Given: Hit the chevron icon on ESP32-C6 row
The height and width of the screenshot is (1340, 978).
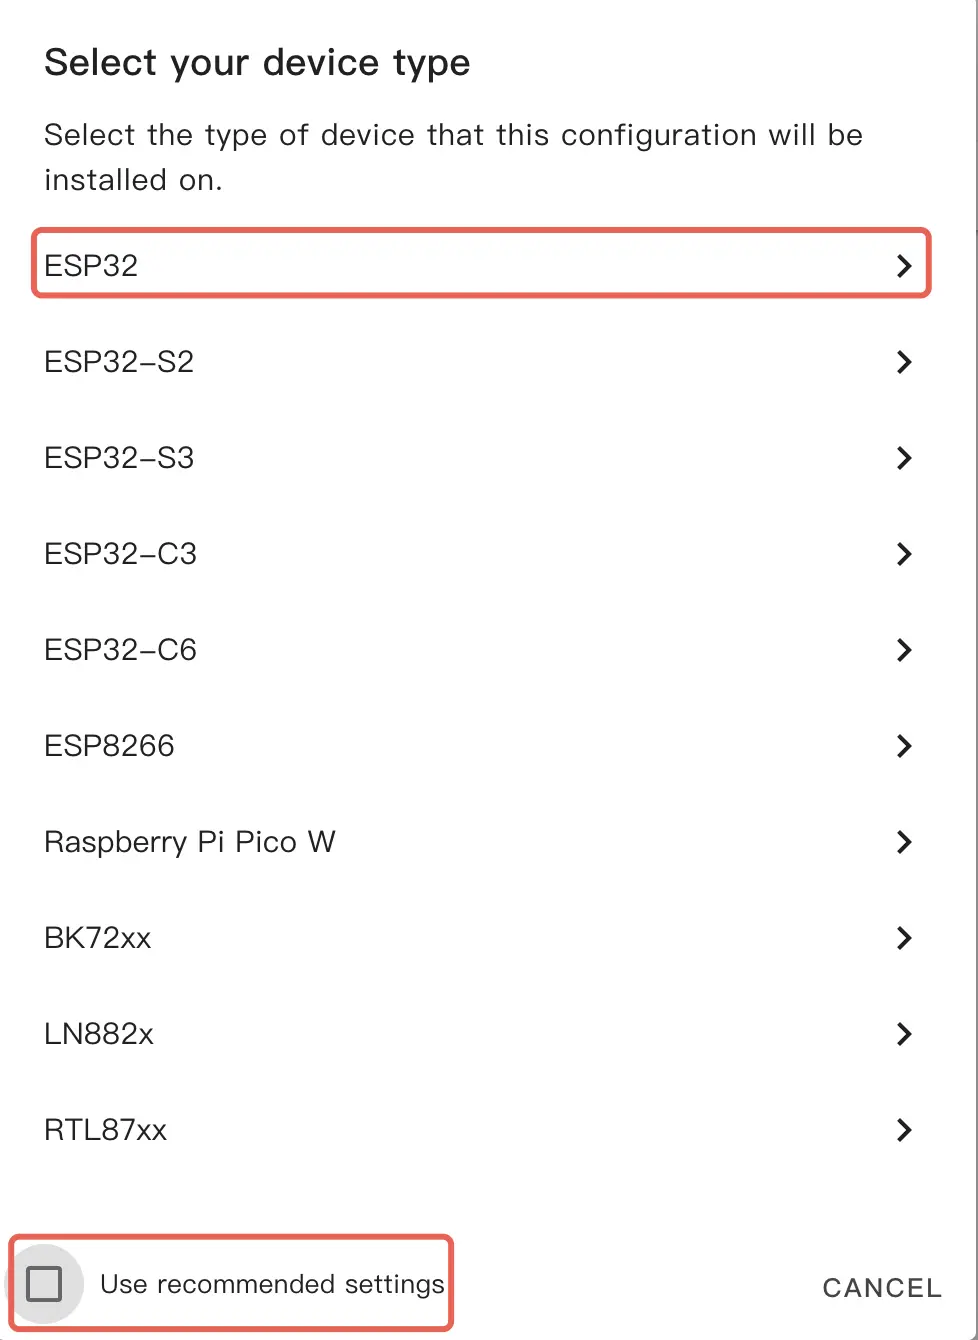Looking at the screenshot, I should point(904,650).
